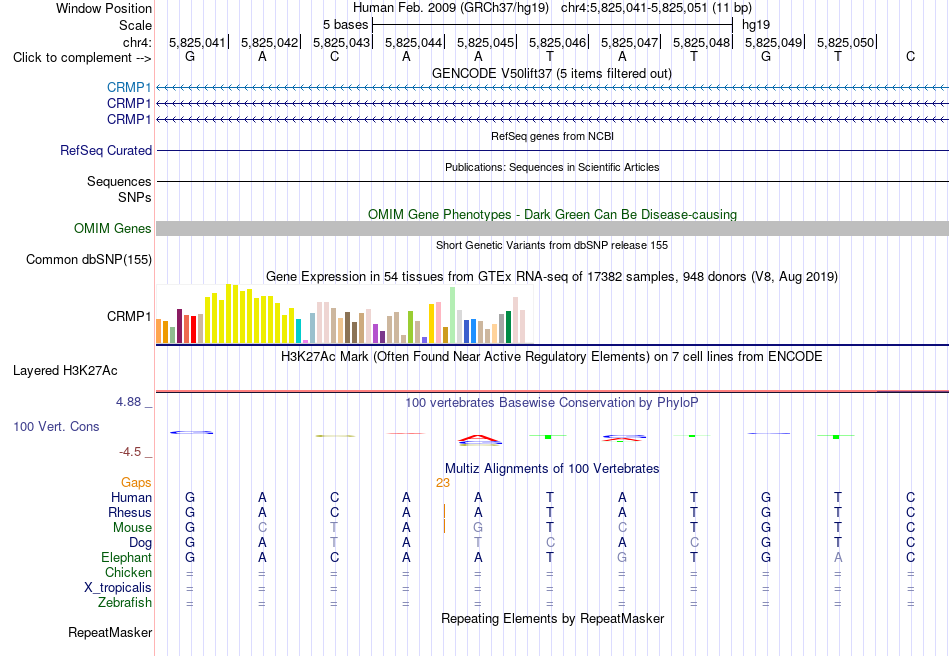Click the Publications Sequences in Scientific Articles title
950x656 pixels.
(552, 167)
